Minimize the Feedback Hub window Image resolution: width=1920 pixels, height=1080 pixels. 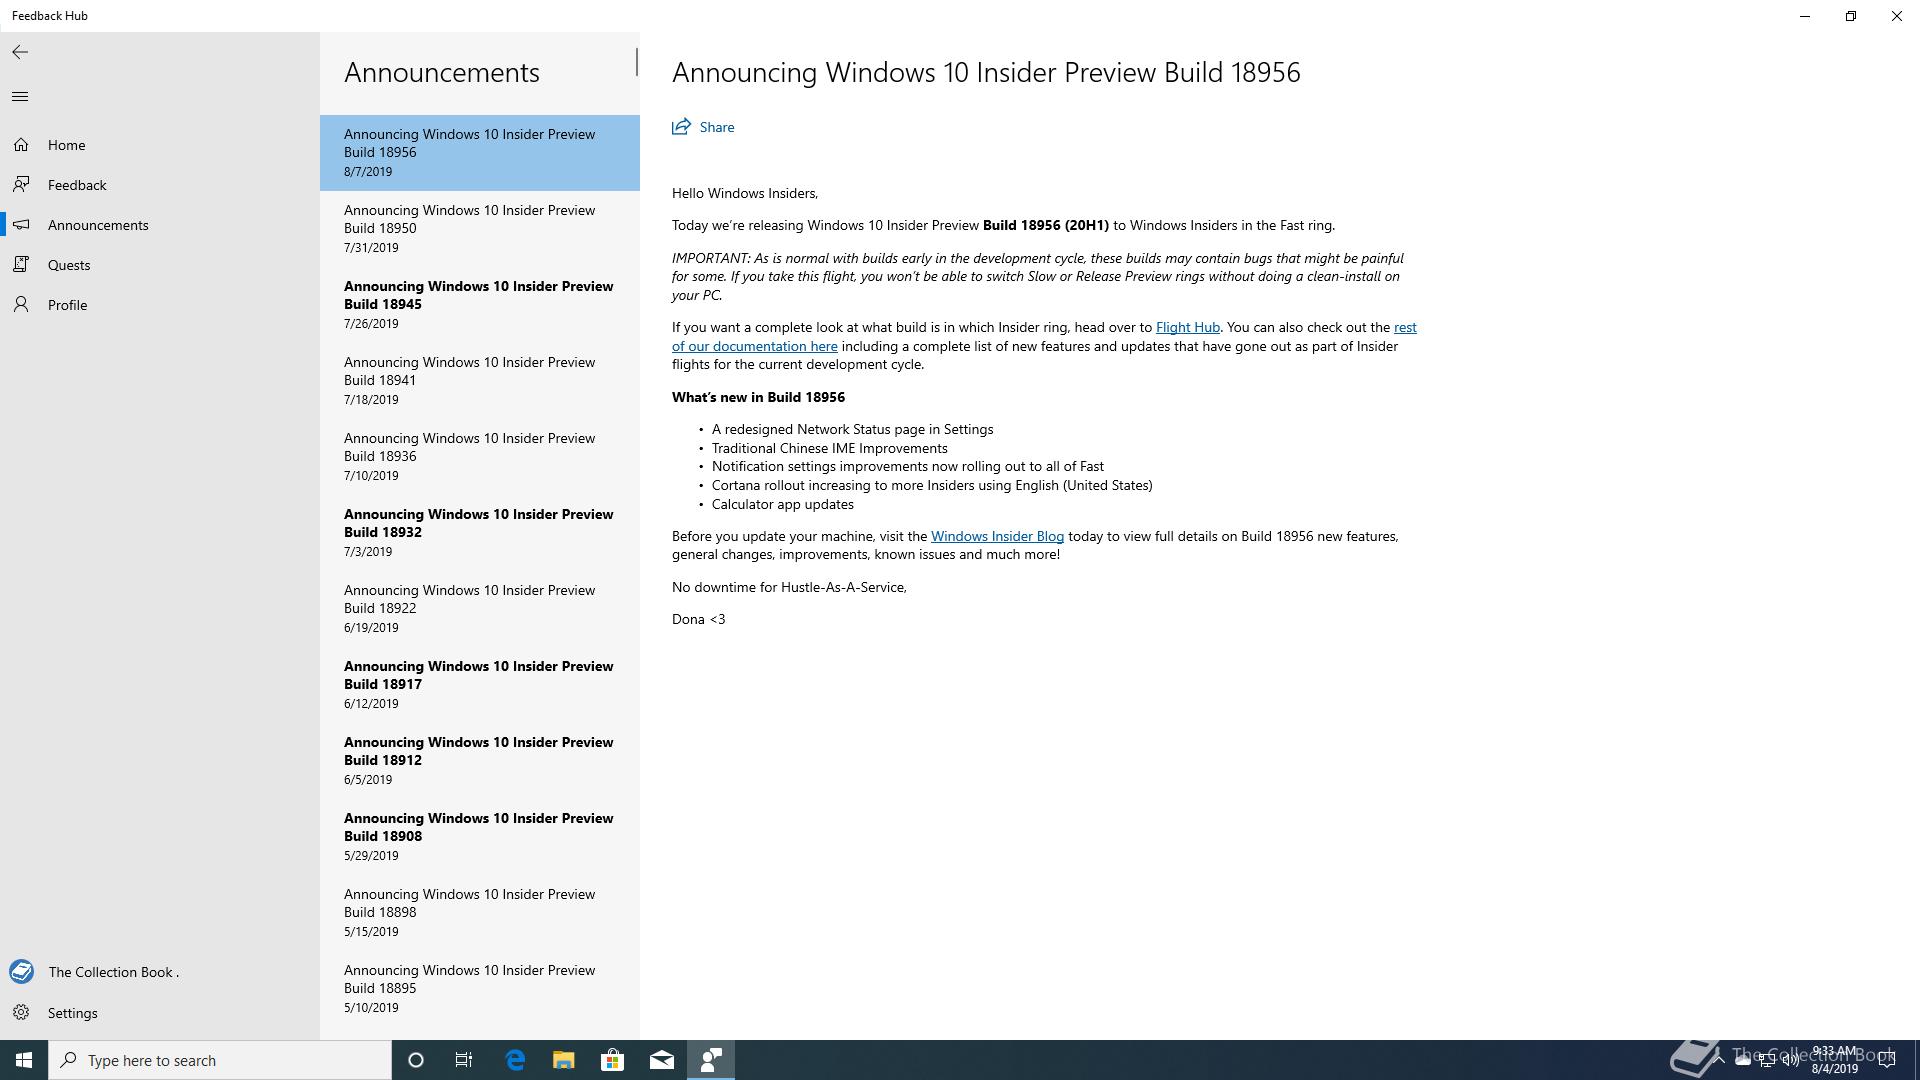click(1805, 16)
